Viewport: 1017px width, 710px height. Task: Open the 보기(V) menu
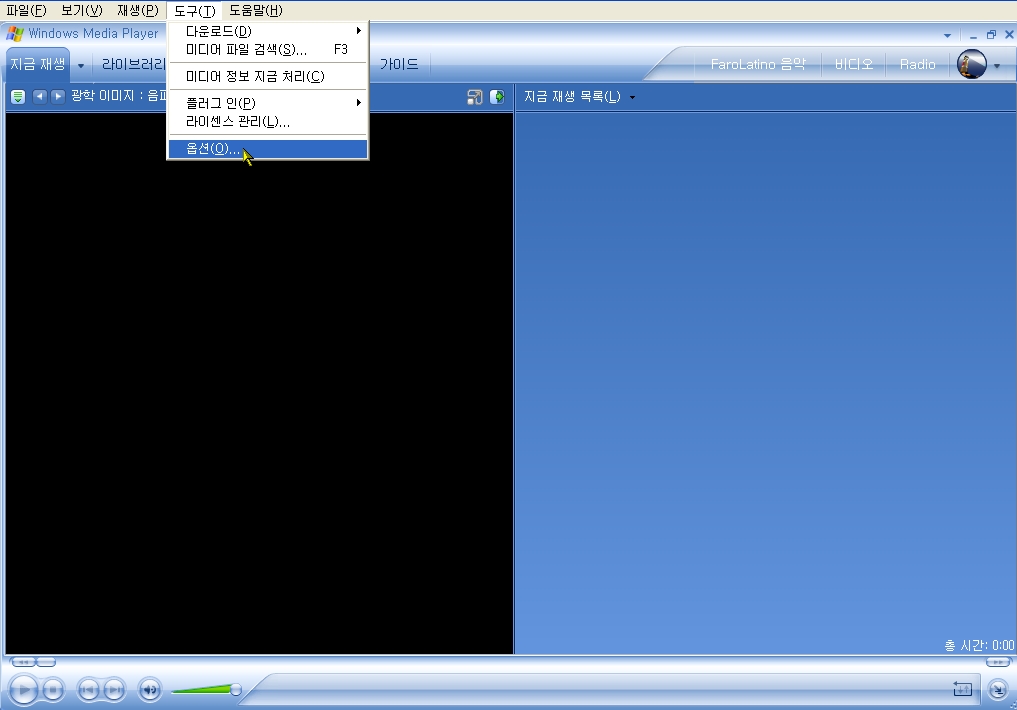[82, 10]
